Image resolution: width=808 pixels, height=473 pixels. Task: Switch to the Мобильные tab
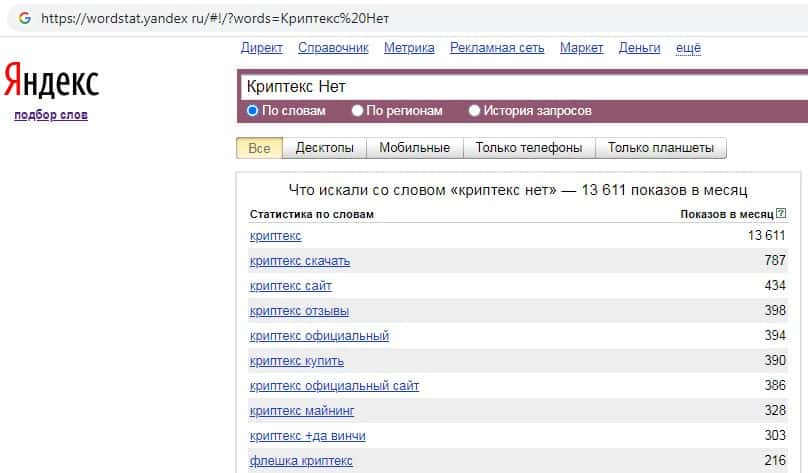(414, 148)
